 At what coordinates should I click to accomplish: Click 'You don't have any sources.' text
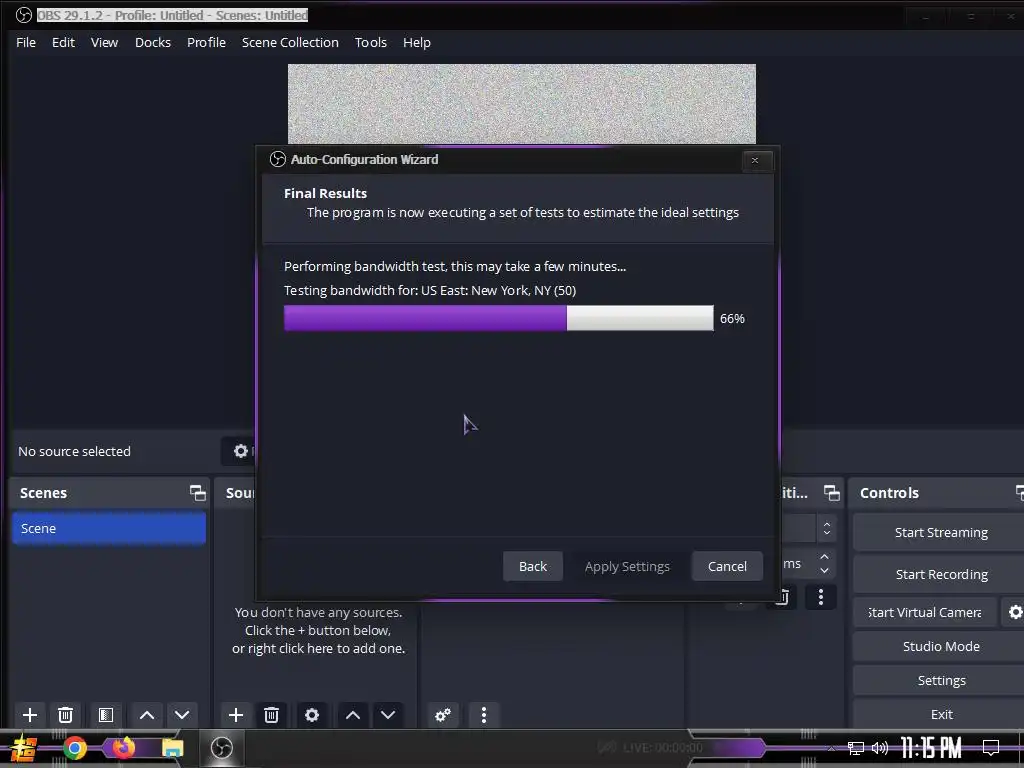point(319,613)
